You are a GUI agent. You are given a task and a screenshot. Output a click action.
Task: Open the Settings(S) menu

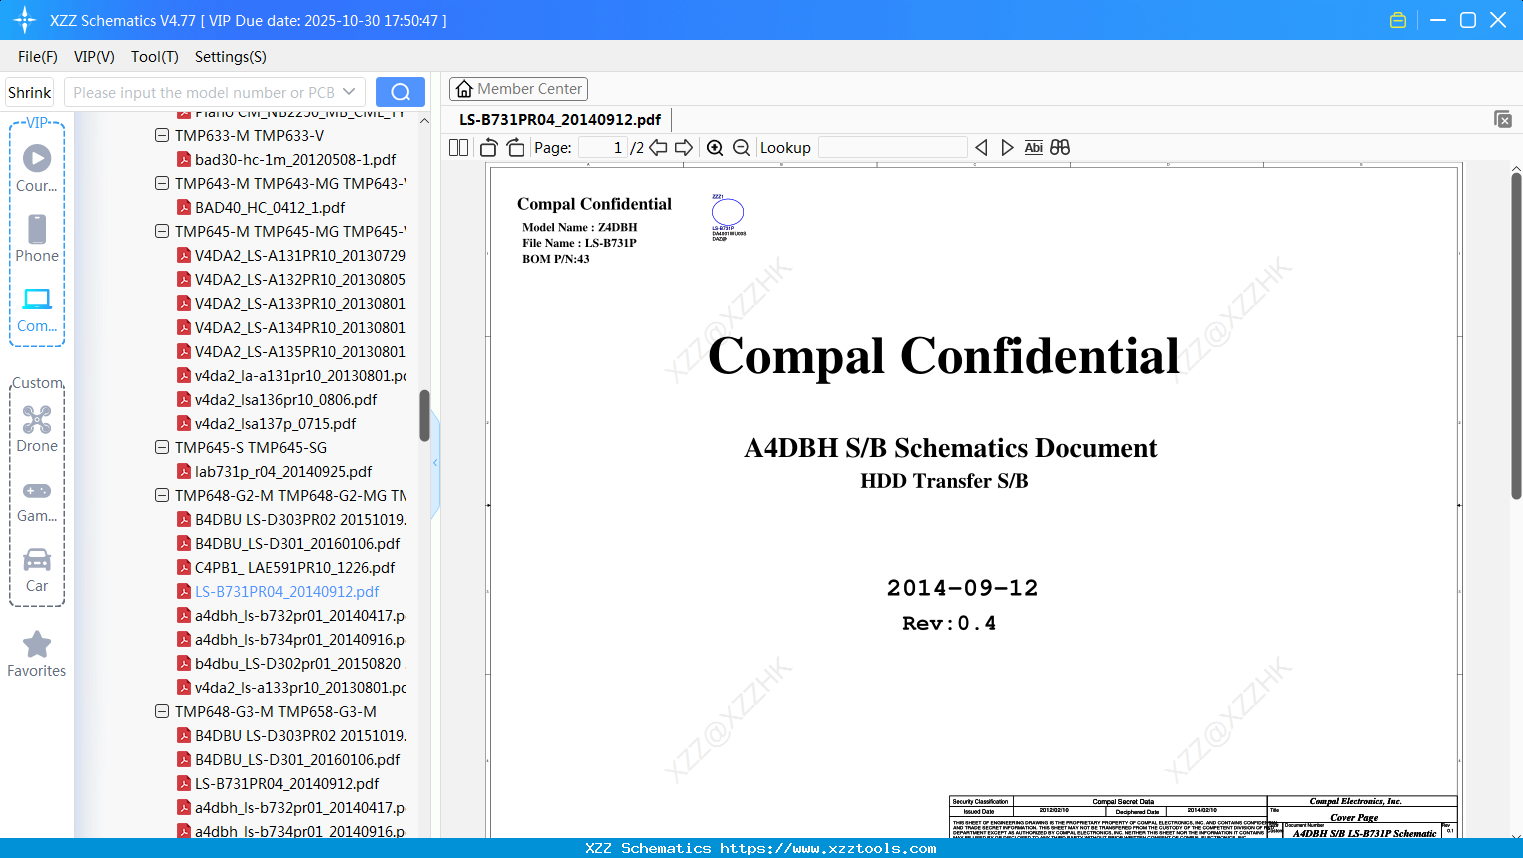tap(231, 57)
